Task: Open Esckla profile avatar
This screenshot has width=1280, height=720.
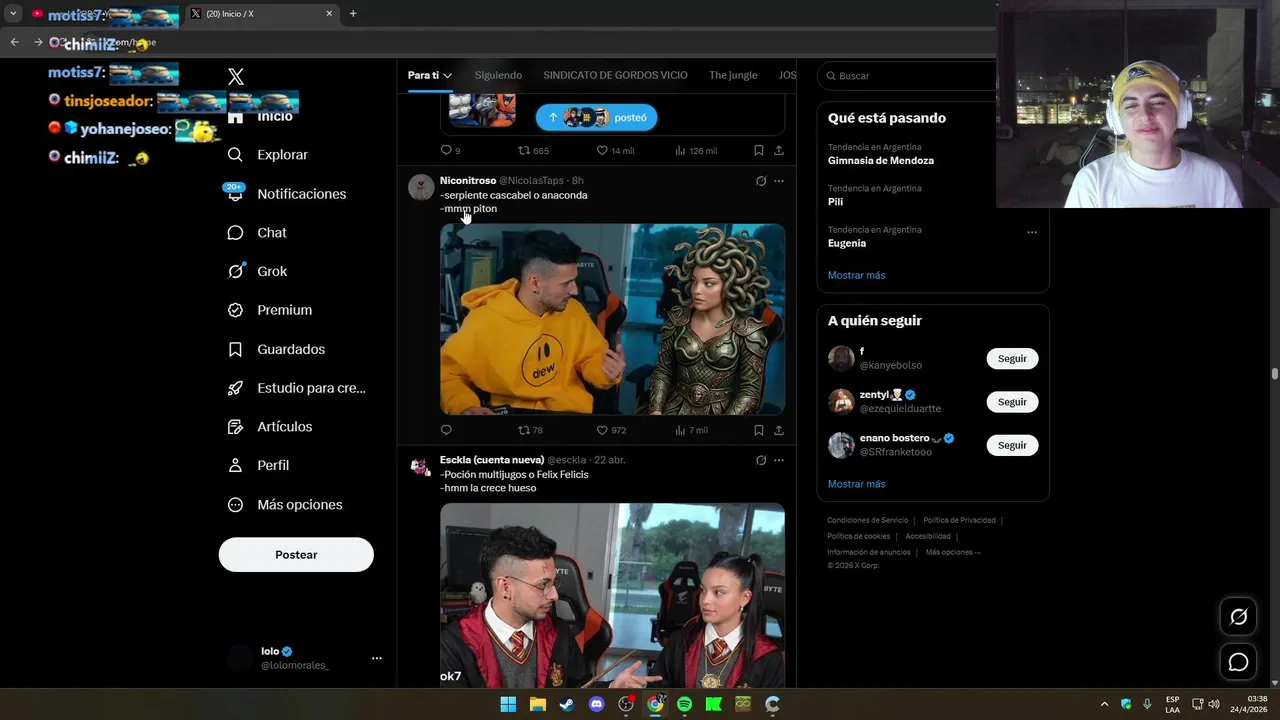Action: pos(421,466)
